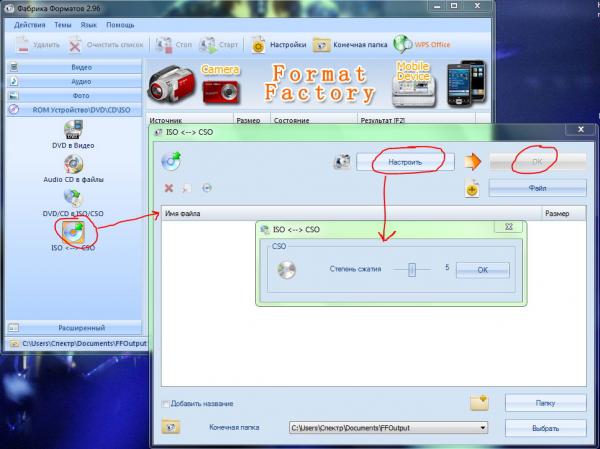Screen dimensions: 600x449
Task: Click the WPS Office globe icon
Action: [x=402, y=44]
